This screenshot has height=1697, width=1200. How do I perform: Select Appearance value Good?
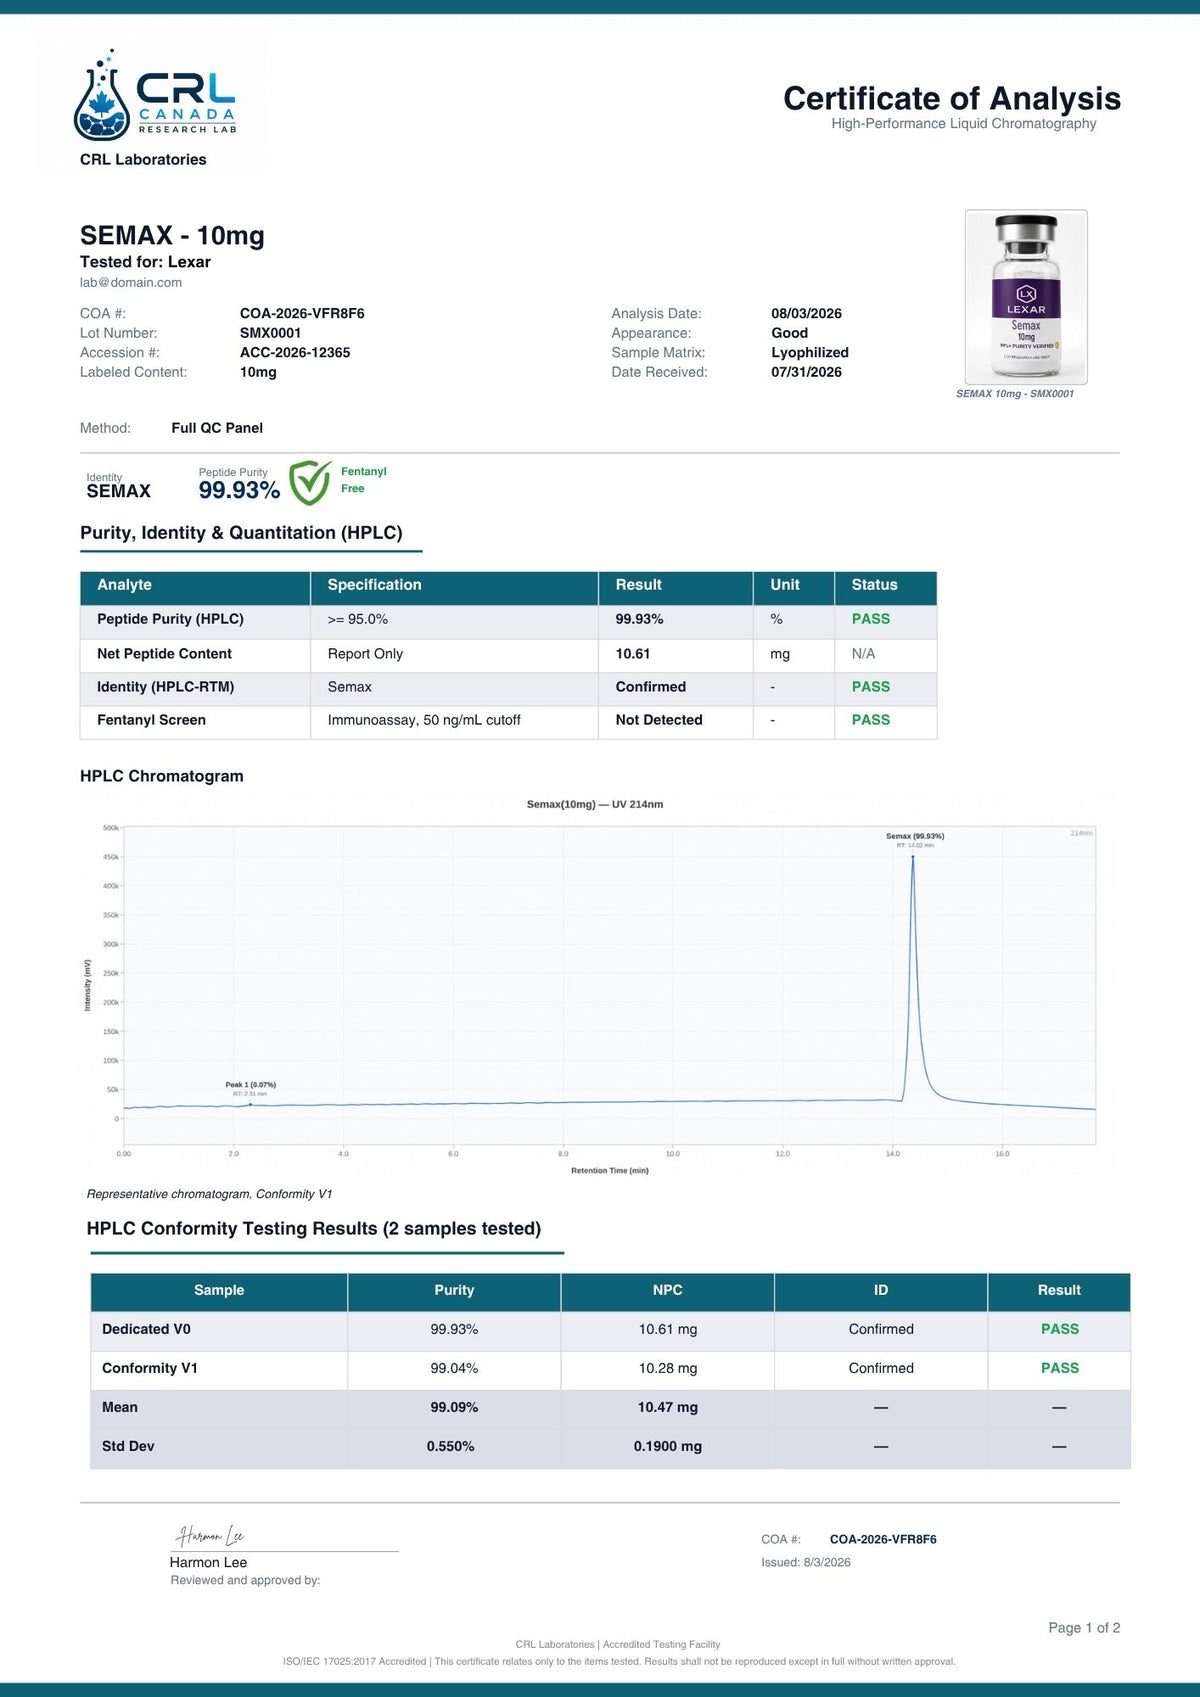pos(789,333)
